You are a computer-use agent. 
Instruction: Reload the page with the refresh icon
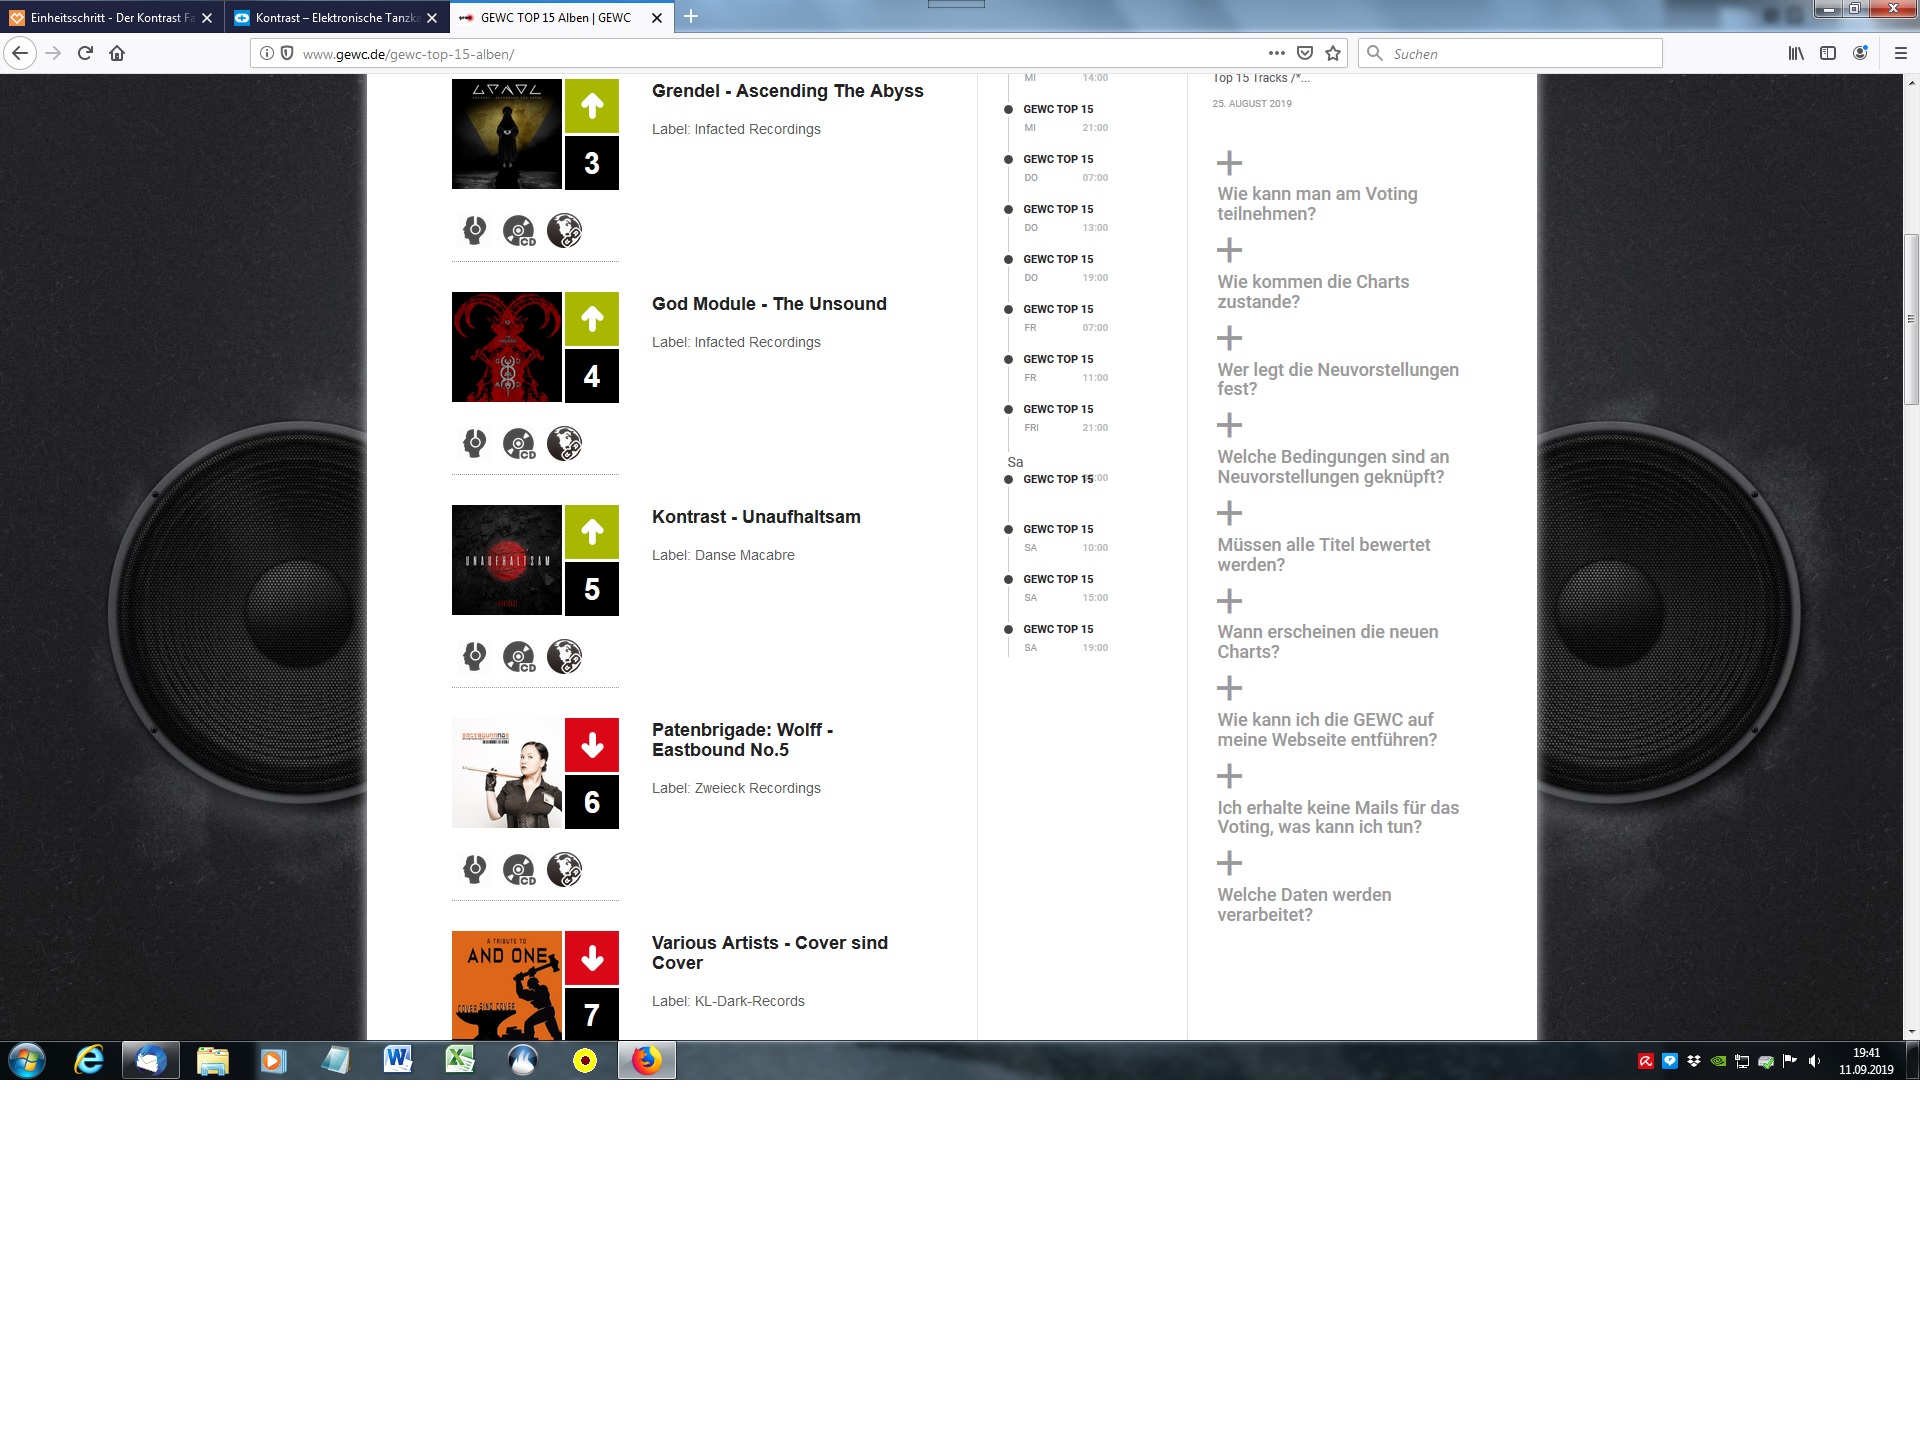click(x=85, y=53)
